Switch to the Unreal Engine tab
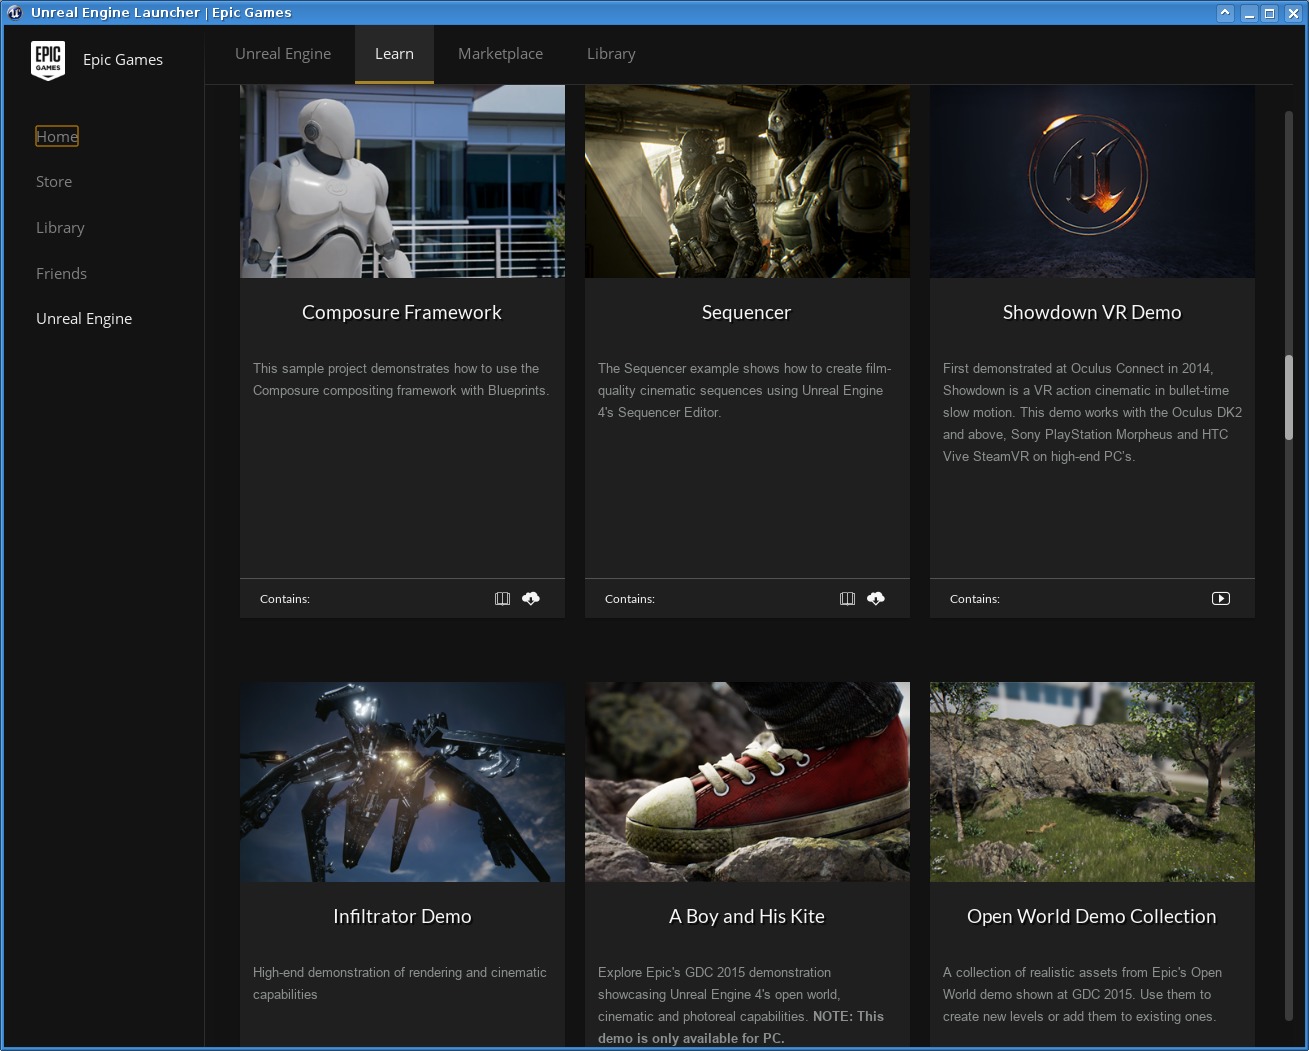1309x1051 pixels. pyautogui.click(x=283, y=54)
